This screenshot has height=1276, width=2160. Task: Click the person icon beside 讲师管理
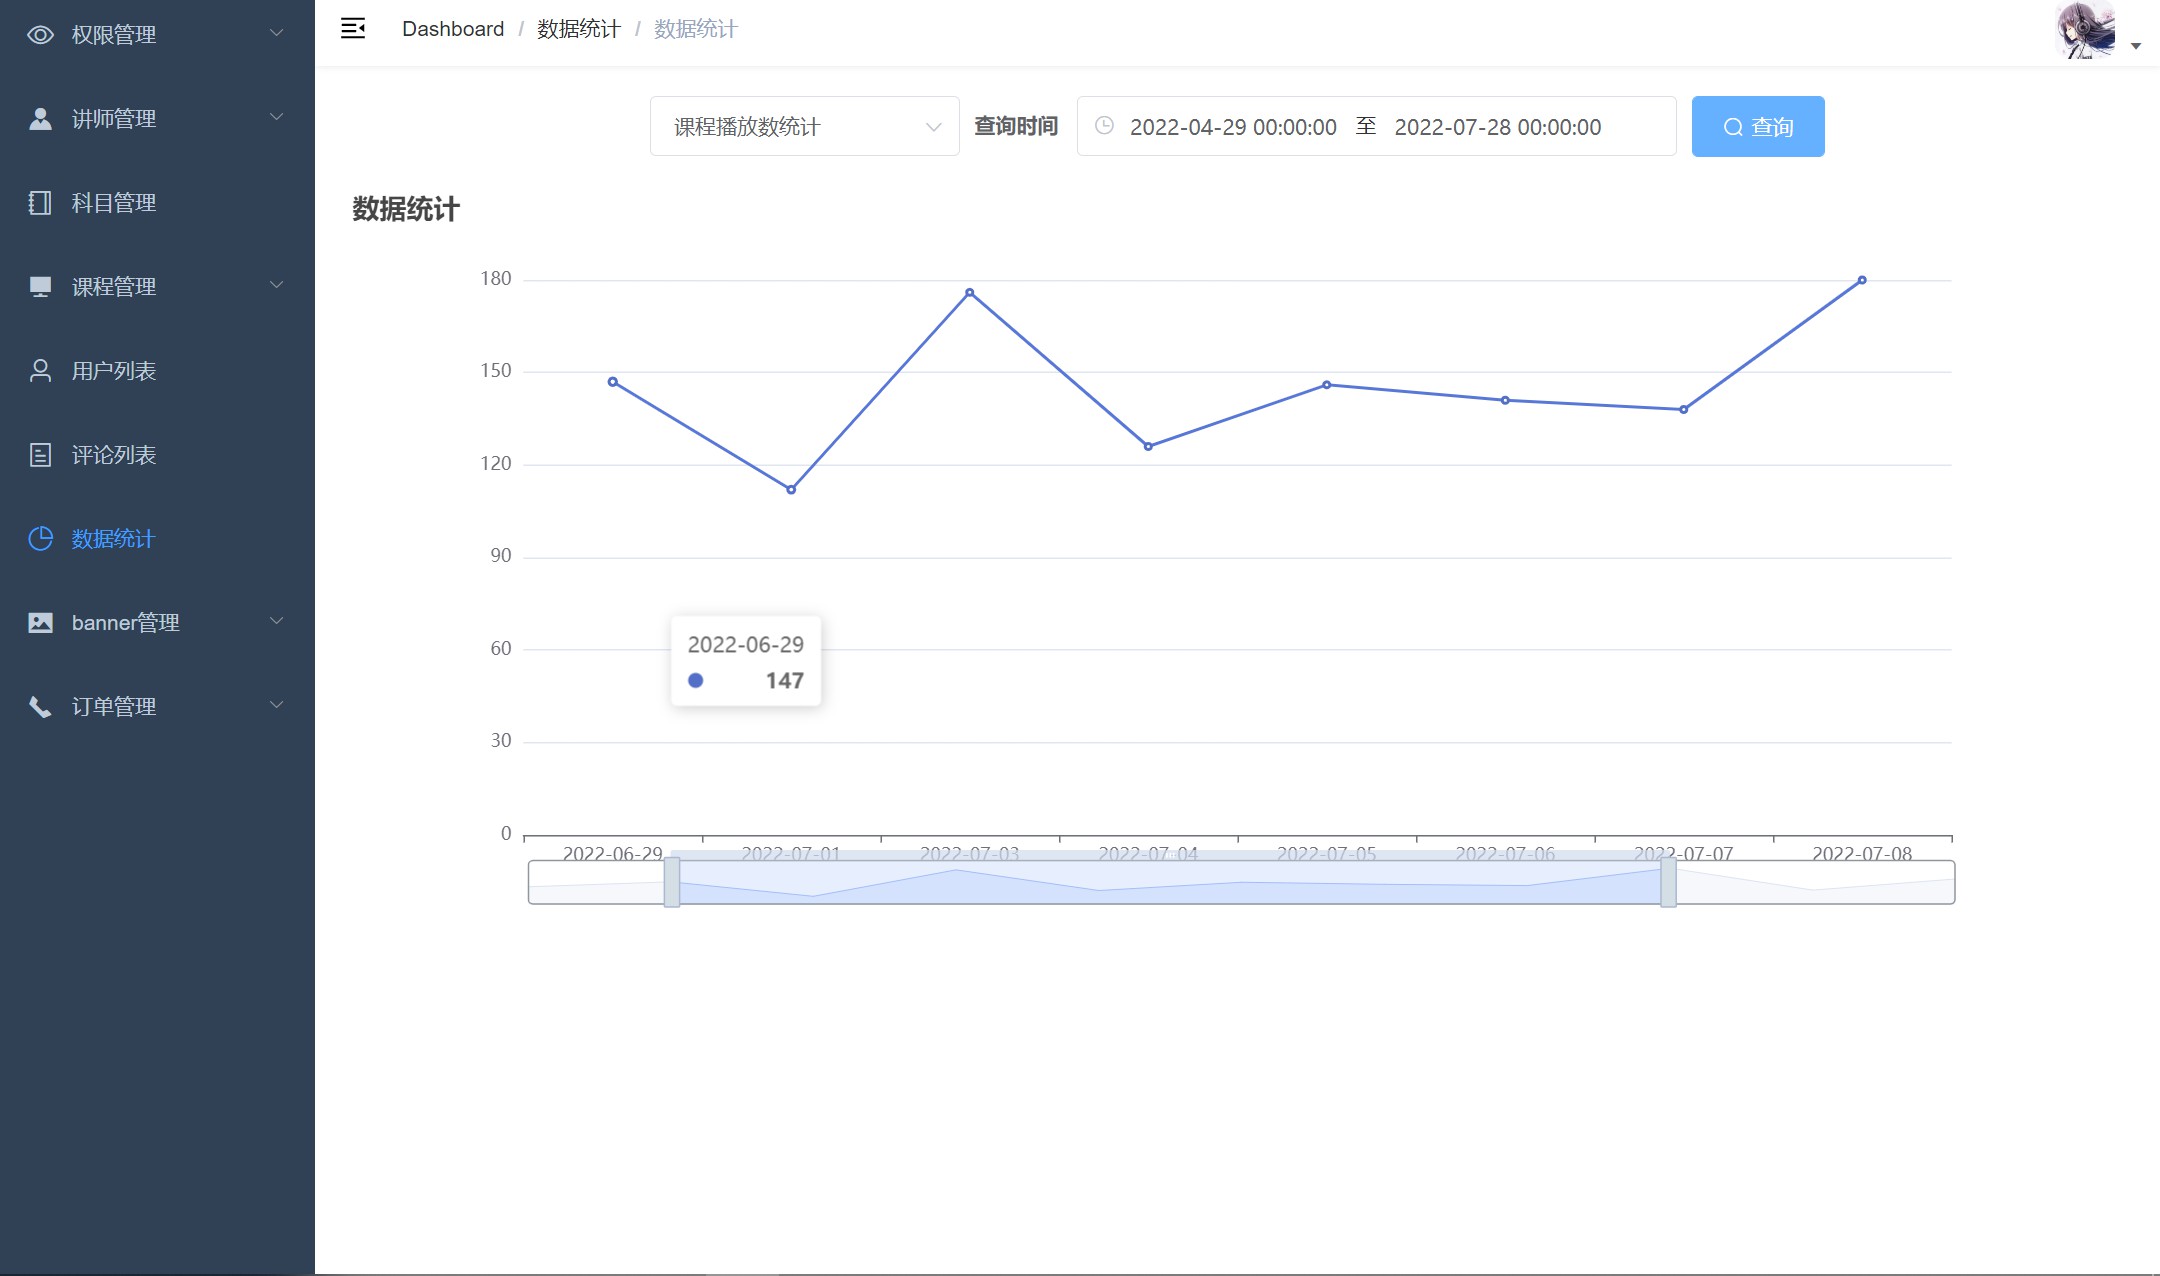[x=40, y=119]
